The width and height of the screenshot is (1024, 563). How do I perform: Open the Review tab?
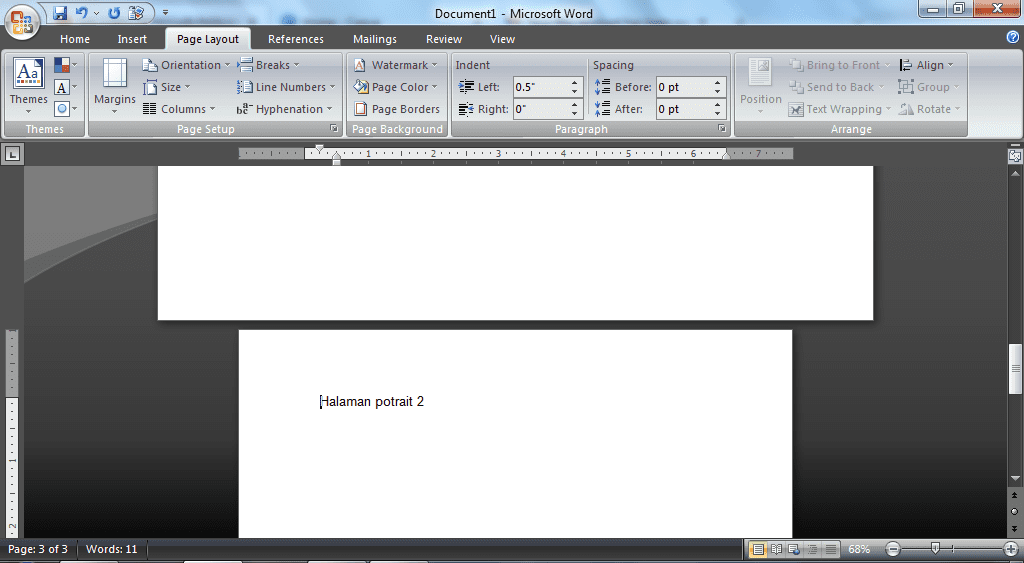pyautogui.click(x=444, y=39)
